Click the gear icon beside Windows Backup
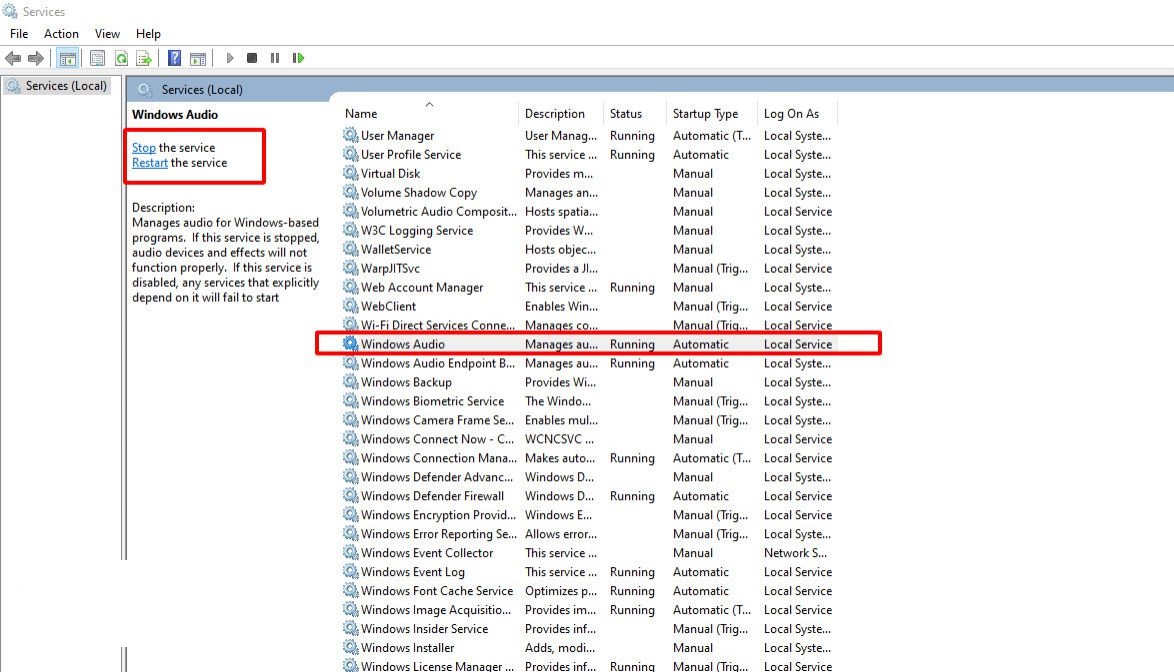Image resolution: width=1174 pixels, height=672 pixels. tap(350, 382)
